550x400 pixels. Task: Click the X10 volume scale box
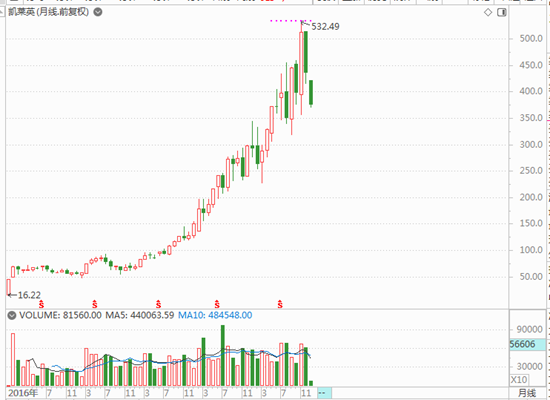518,380
